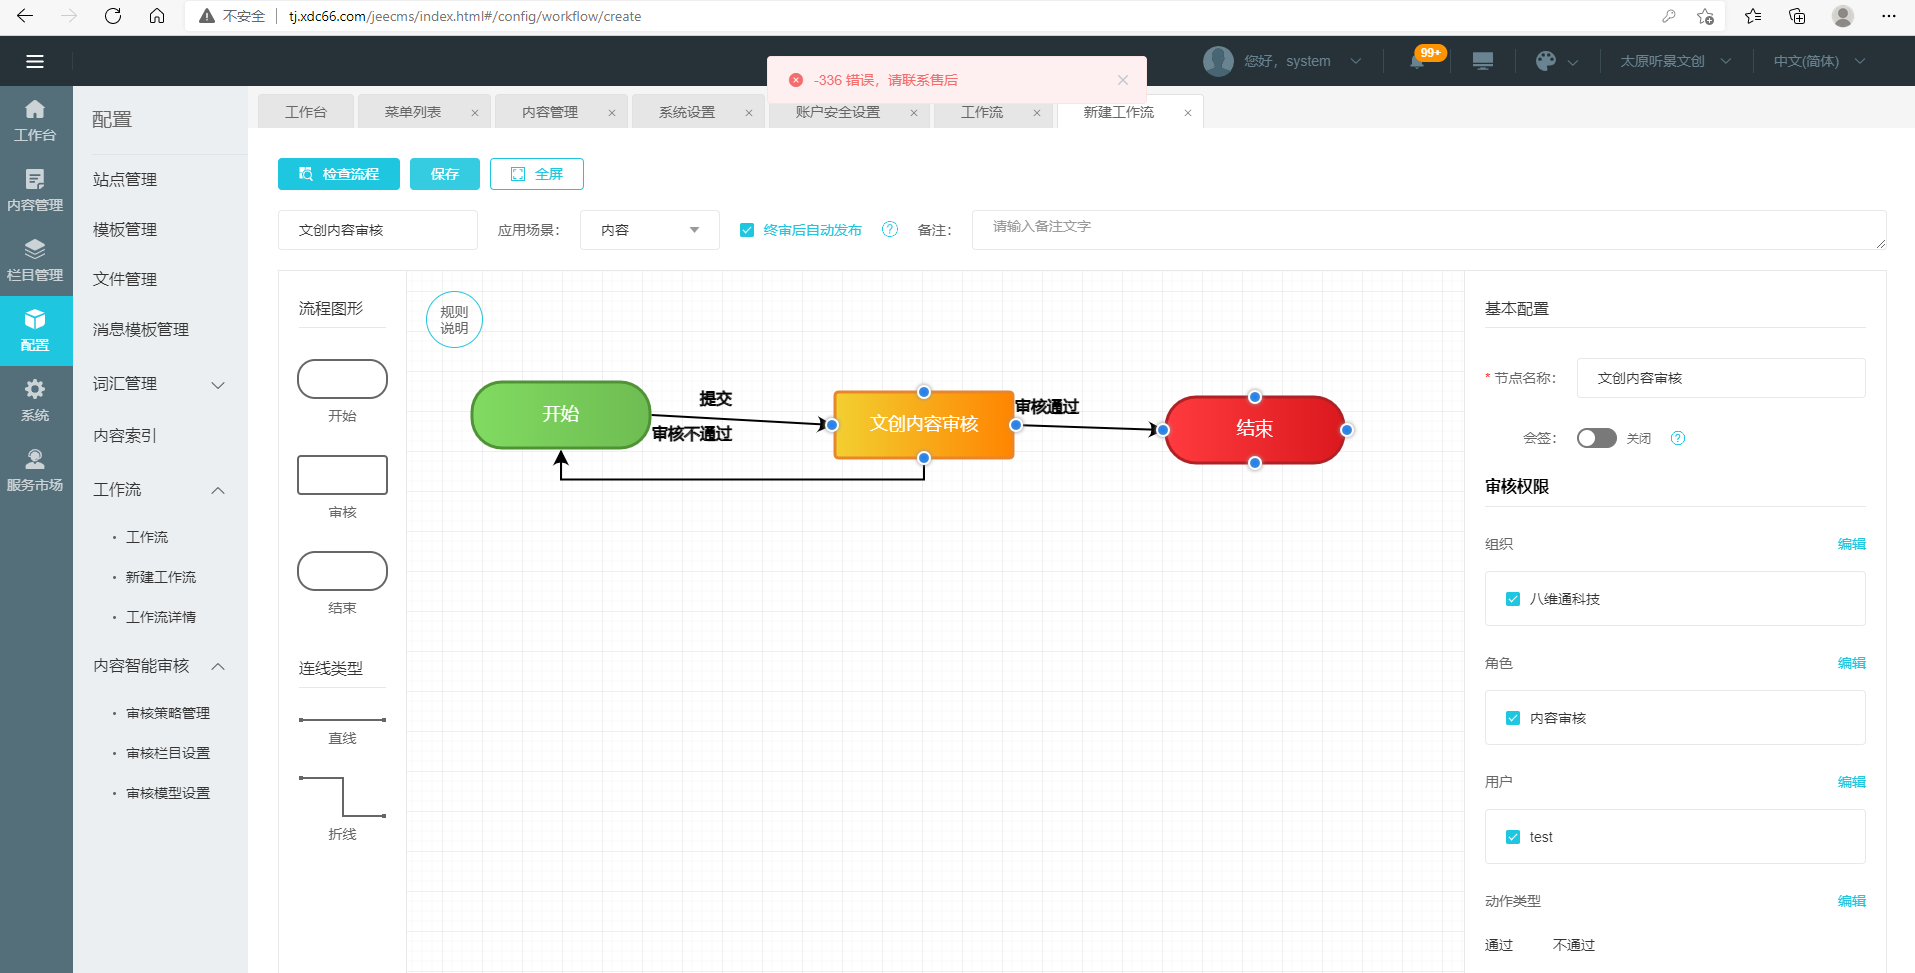Open the 规则说明 circle
This screenshot has width=1915, height=973.
454,320
